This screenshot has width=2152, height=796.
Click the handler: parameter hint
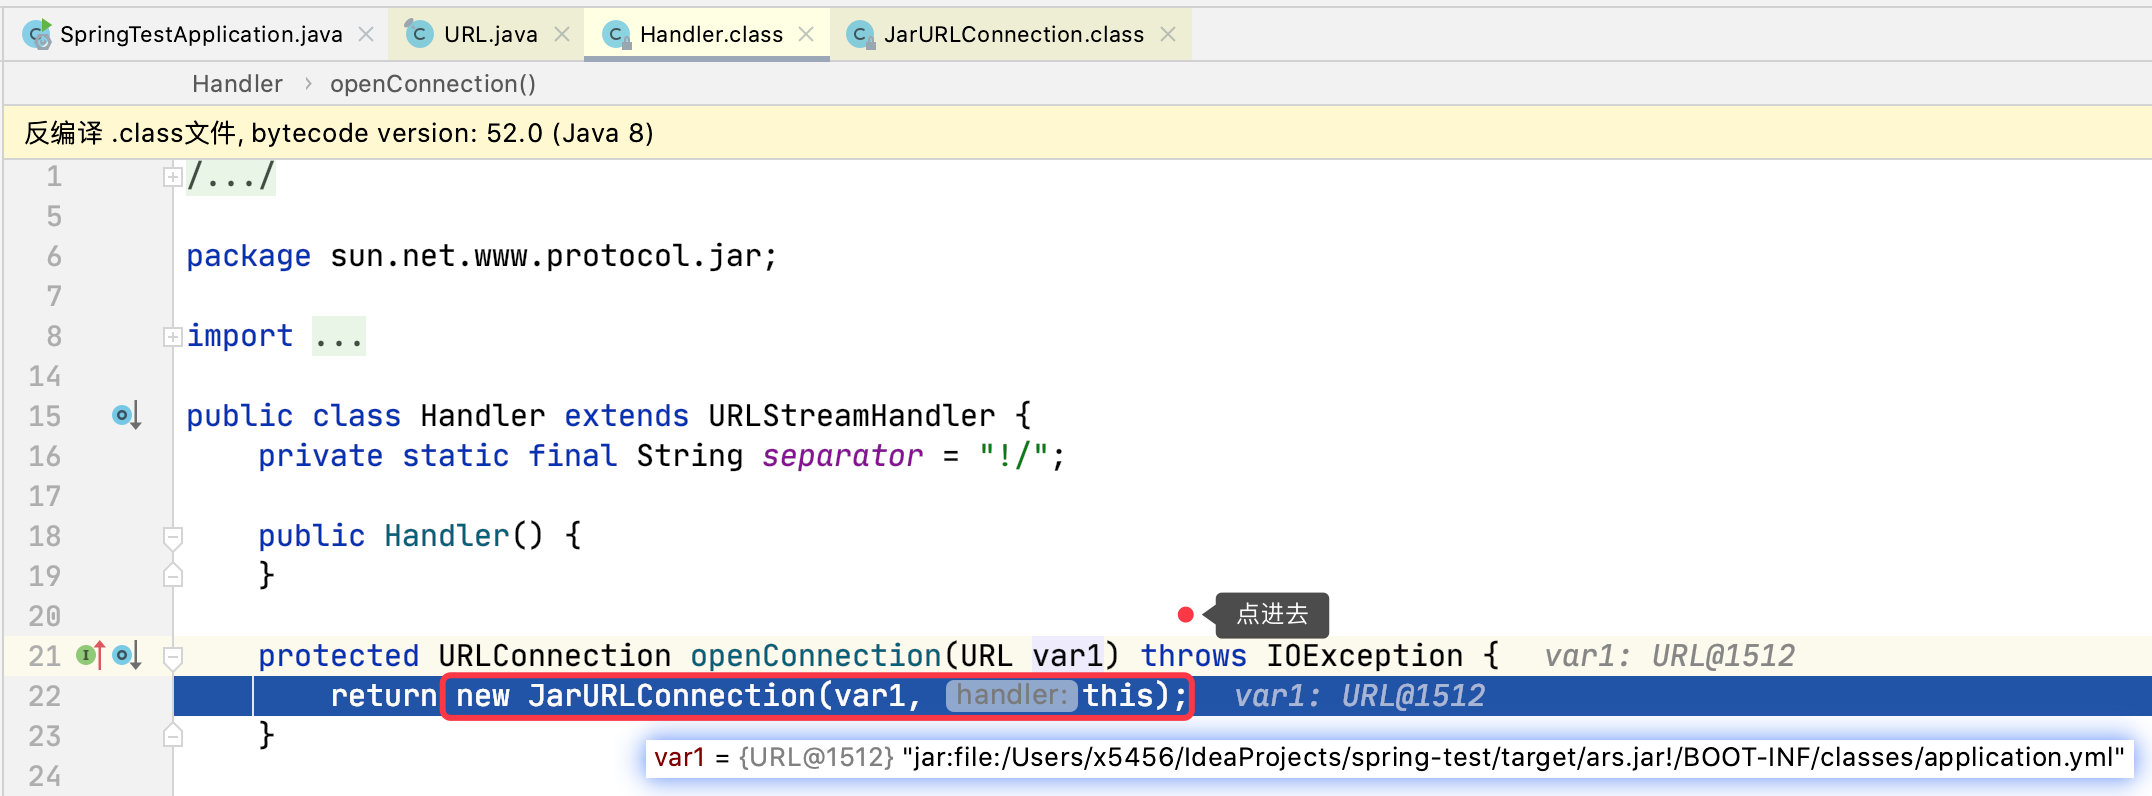(x=1012, y=695)
